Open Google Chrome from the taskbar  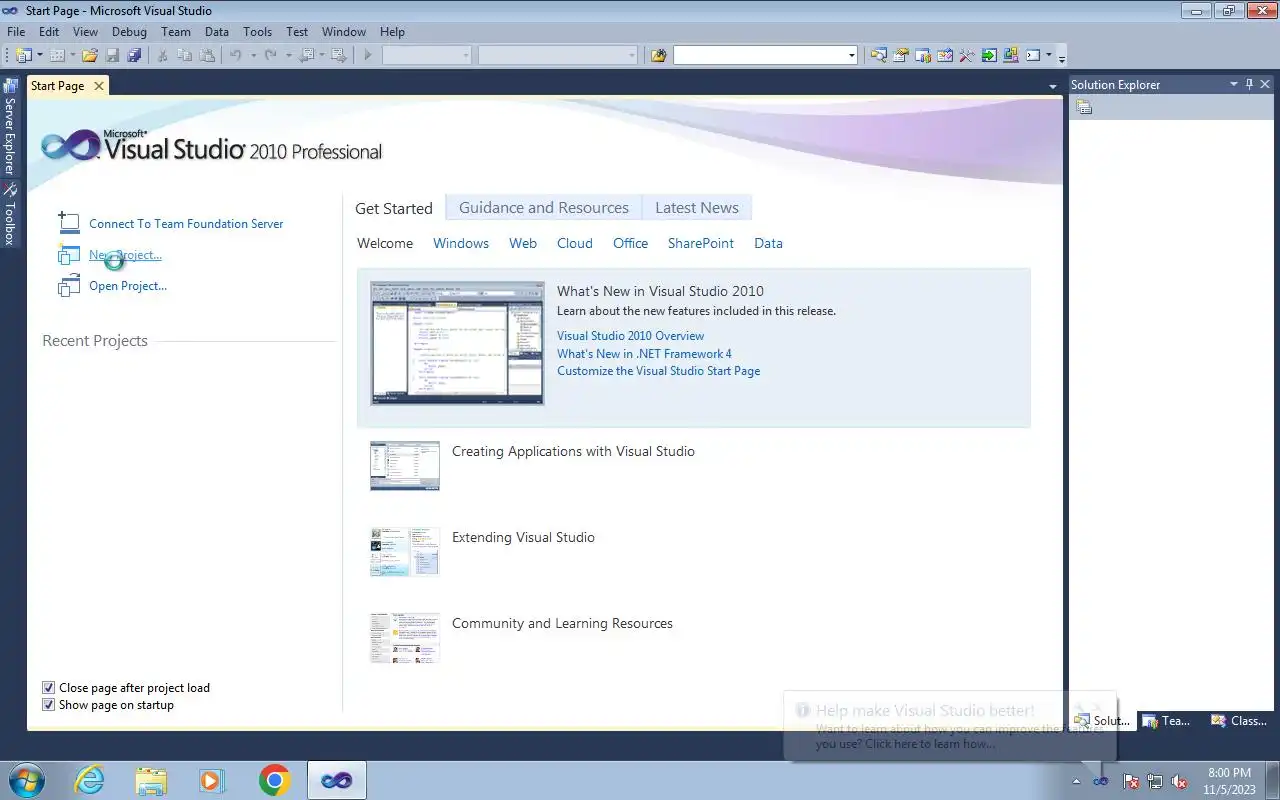click(274, 780)
